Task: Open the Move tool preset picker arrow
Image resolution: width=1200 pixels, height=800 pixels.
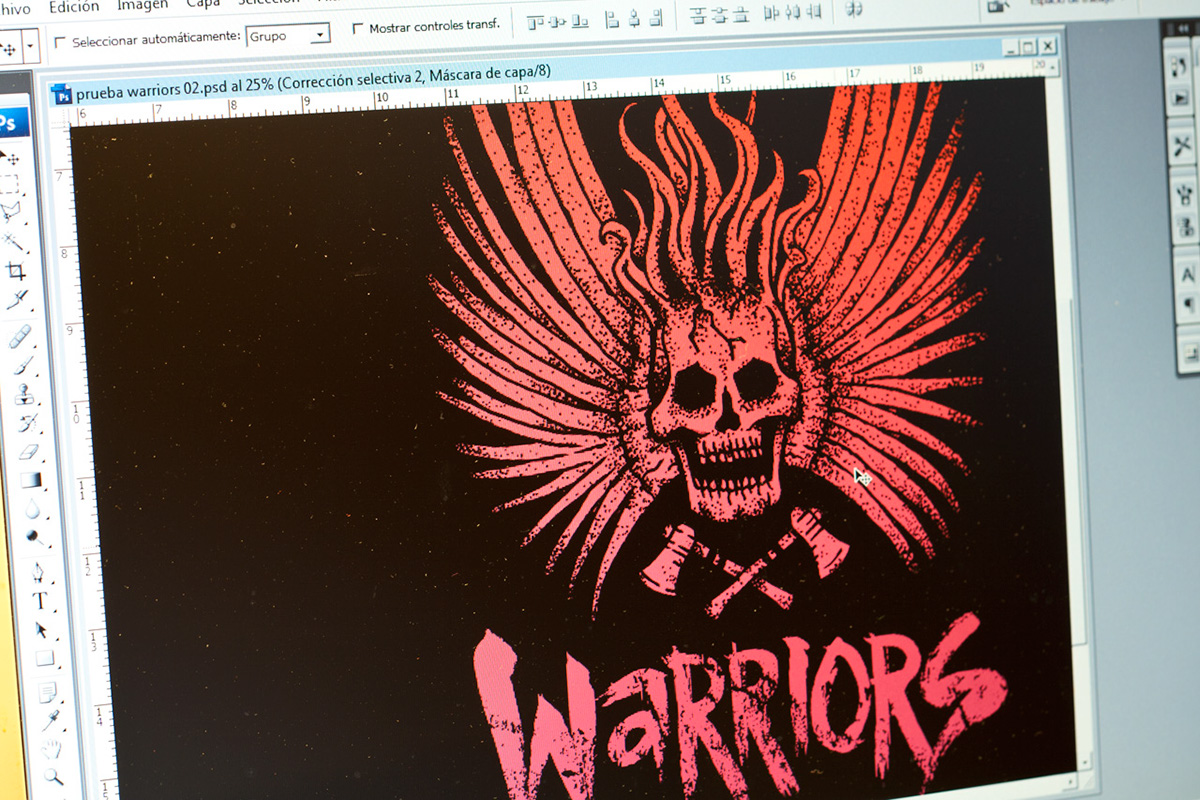Action: click(x=32, y=46)
